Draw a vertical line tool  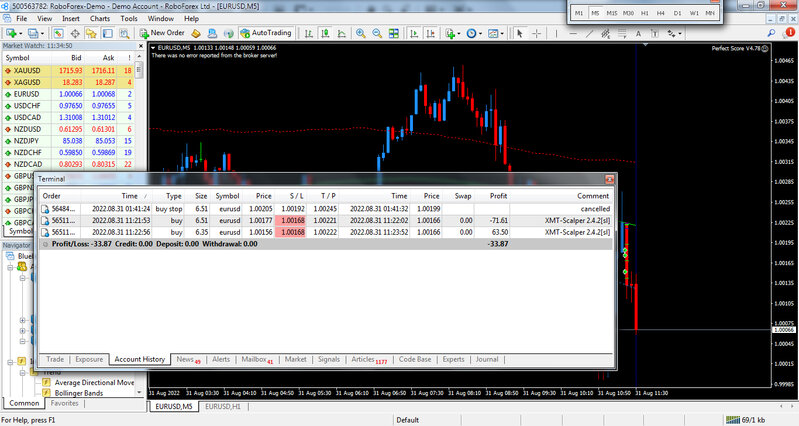click(x=556, y=33)
